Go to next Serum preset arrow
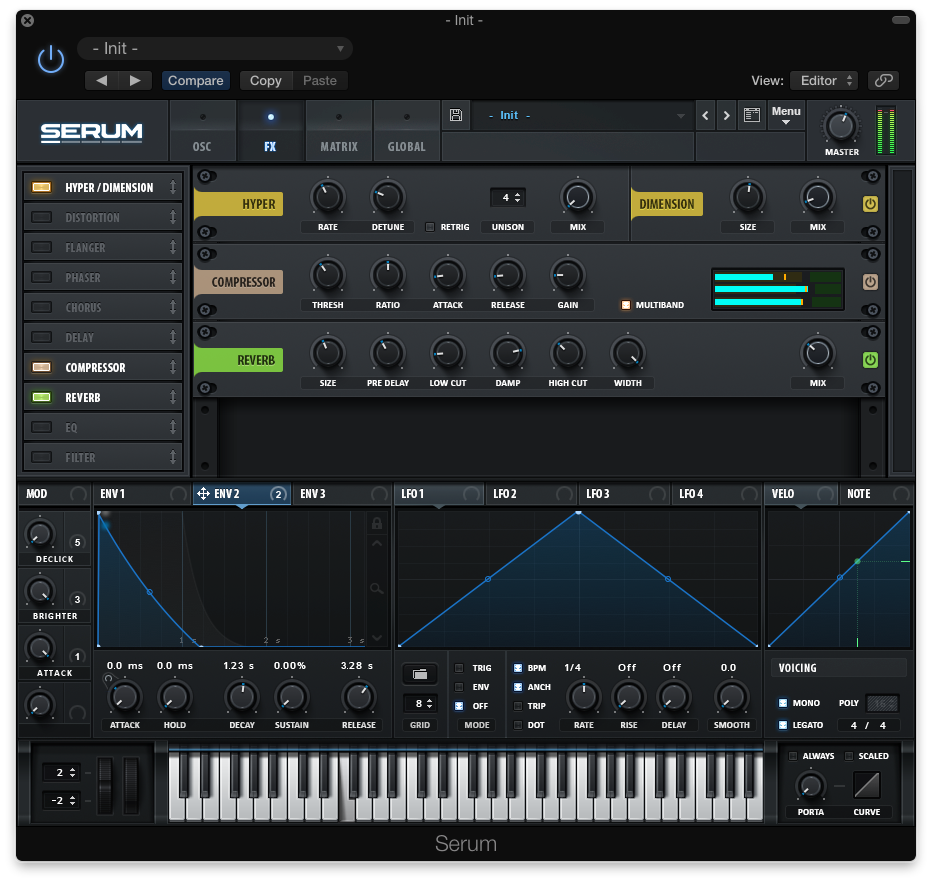932x883 pixels. tap(726, 115)
